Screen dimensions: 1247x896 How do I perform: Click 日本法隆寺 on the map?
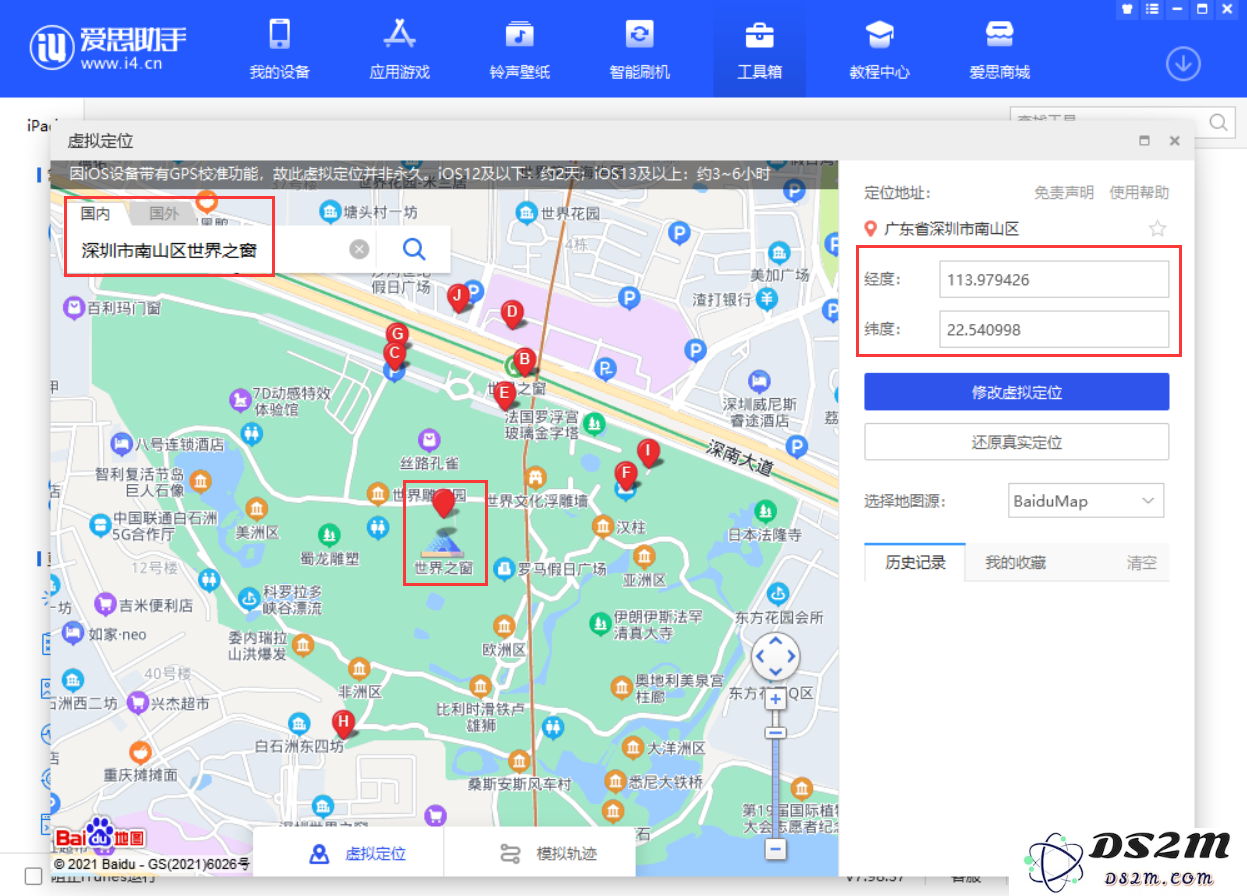(x=765, y=535)
